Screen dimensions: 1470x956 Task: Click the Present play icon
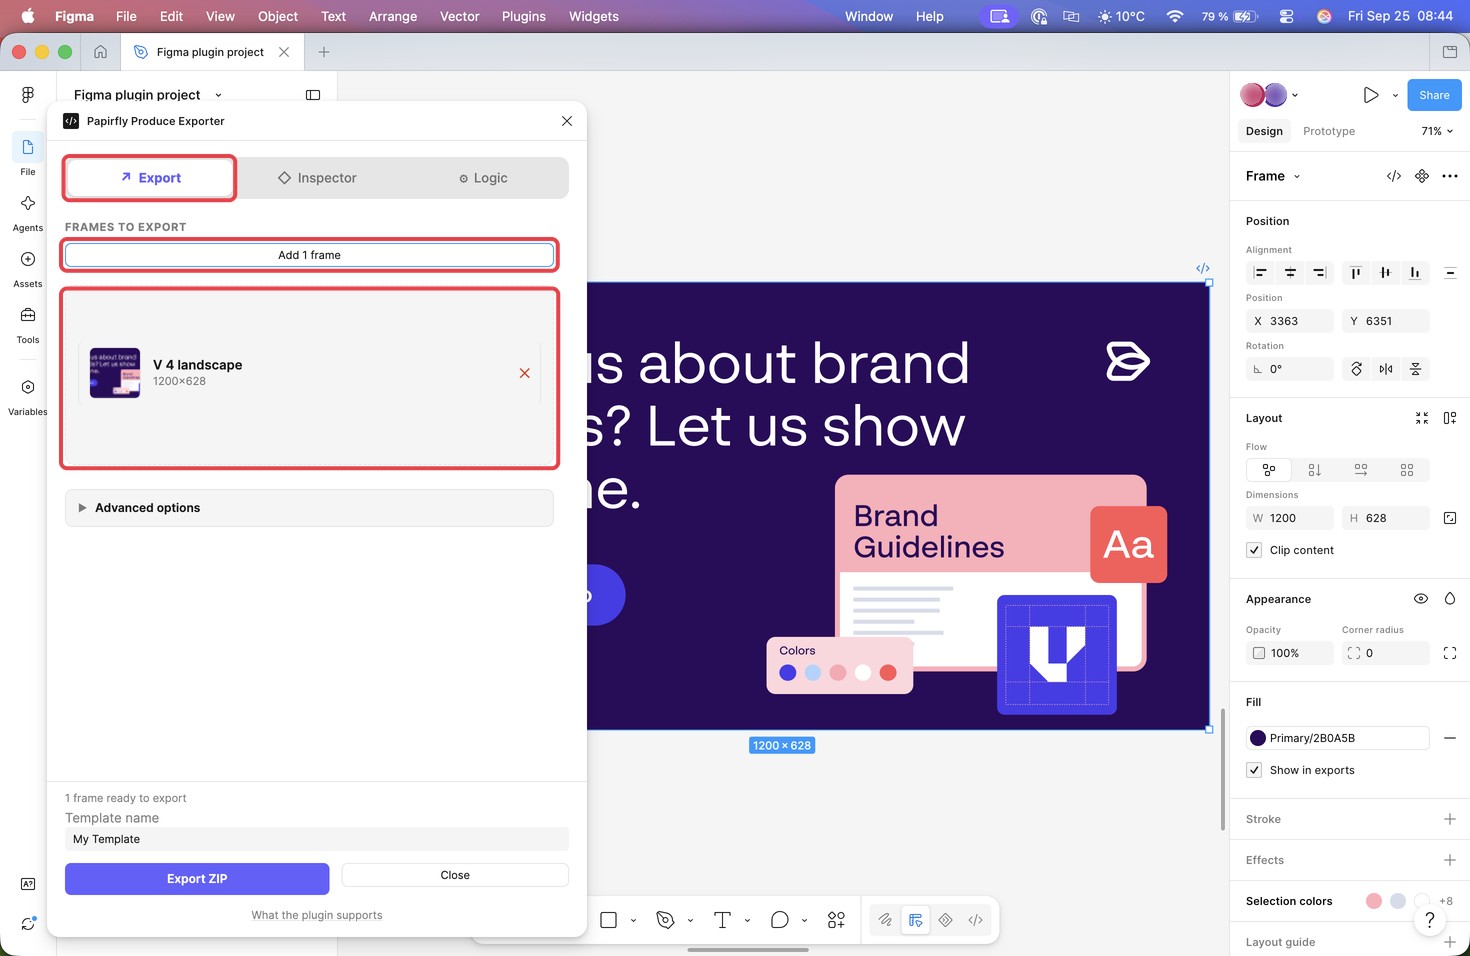click(1371, 95)
